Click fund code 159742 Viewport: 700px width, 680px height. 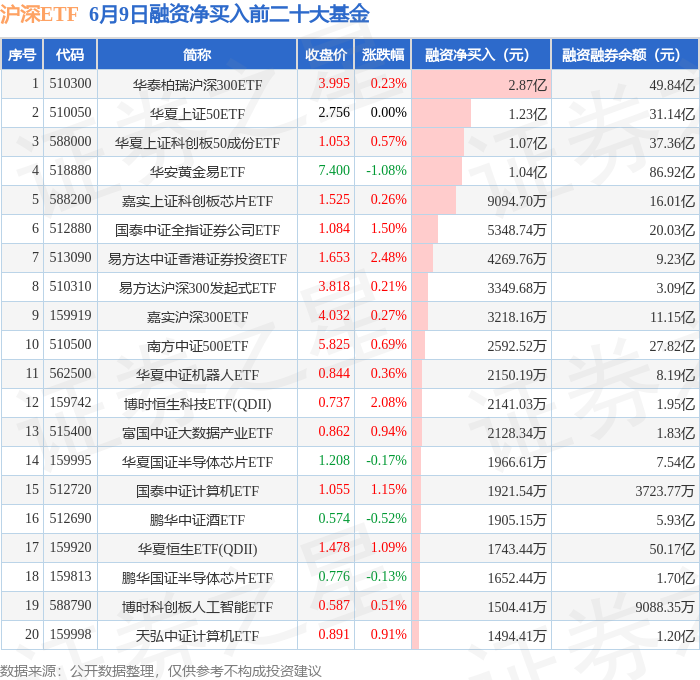(70, 402)
